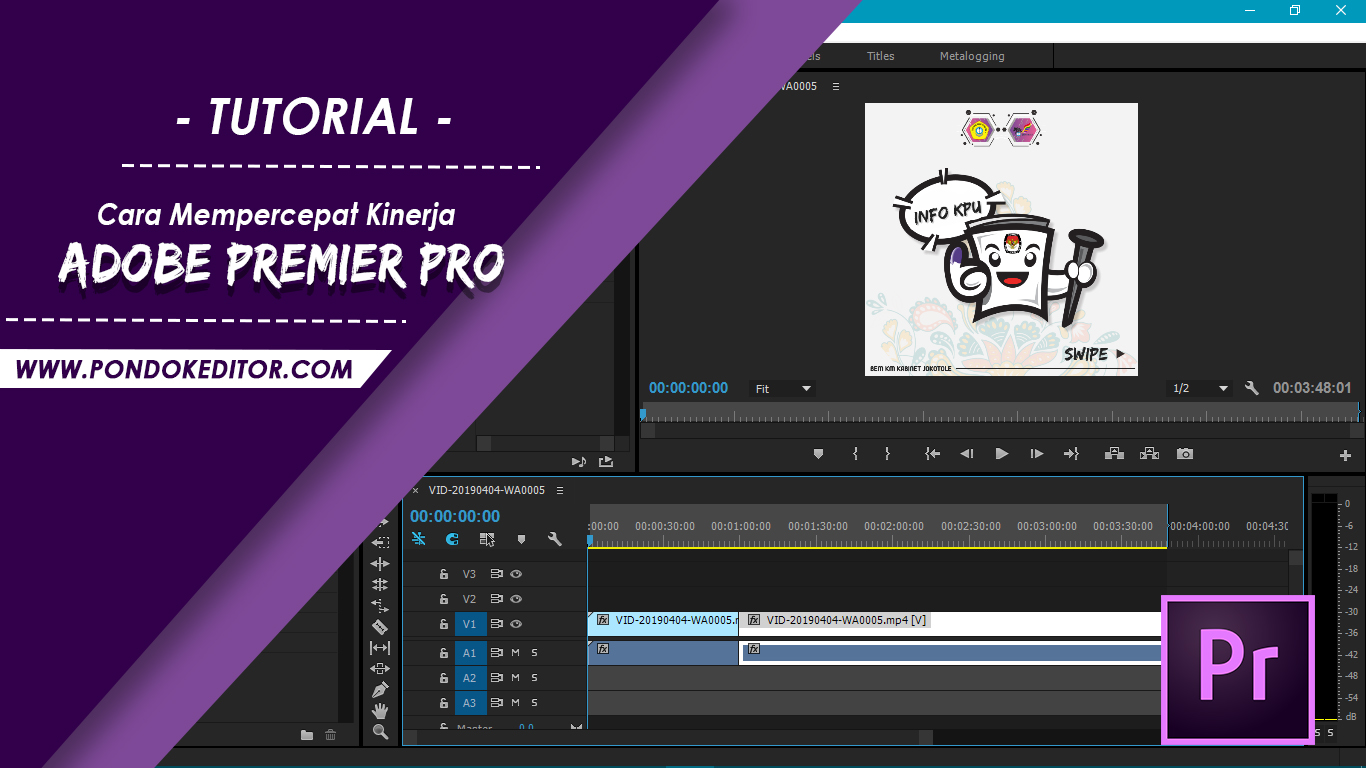
Task: Go to Out point in Program monitor
Action: 1071,454
